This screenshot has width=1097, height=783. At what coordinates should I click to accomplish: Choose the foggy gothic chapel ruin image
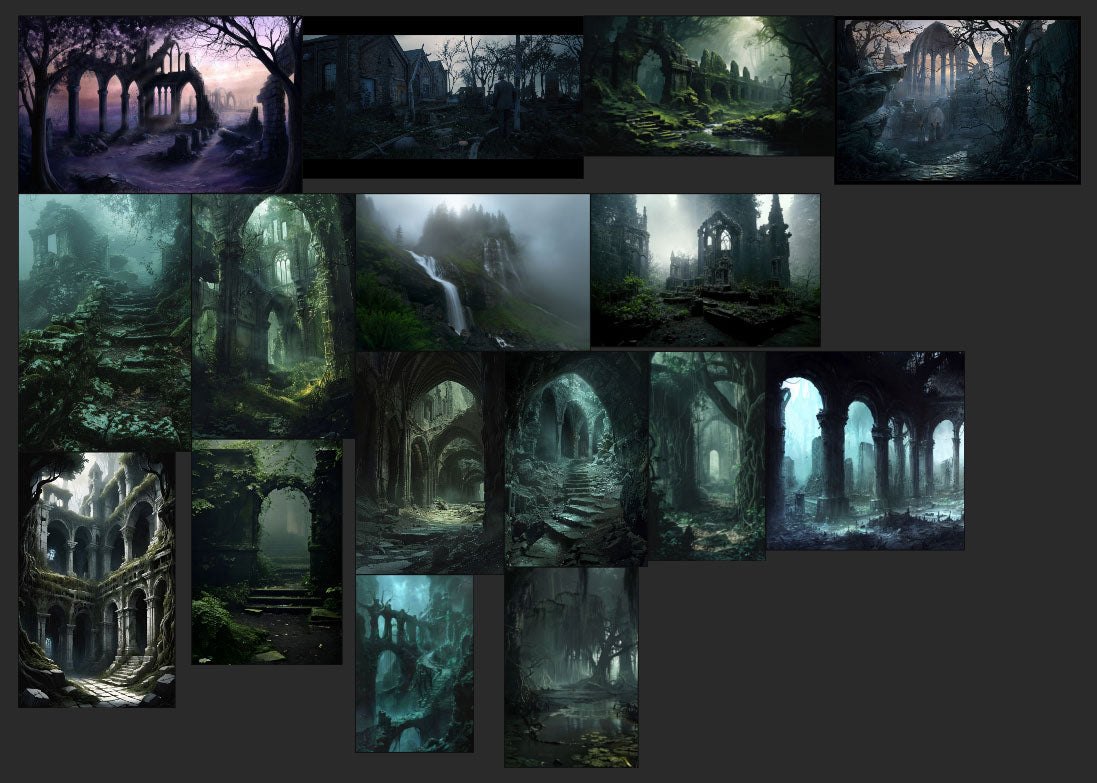click(x=705, y=270)
